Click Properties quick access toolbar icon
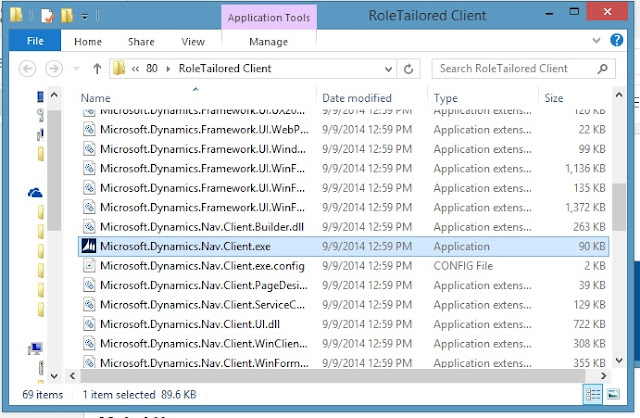The image size is (640, 418). coord(47,16)
